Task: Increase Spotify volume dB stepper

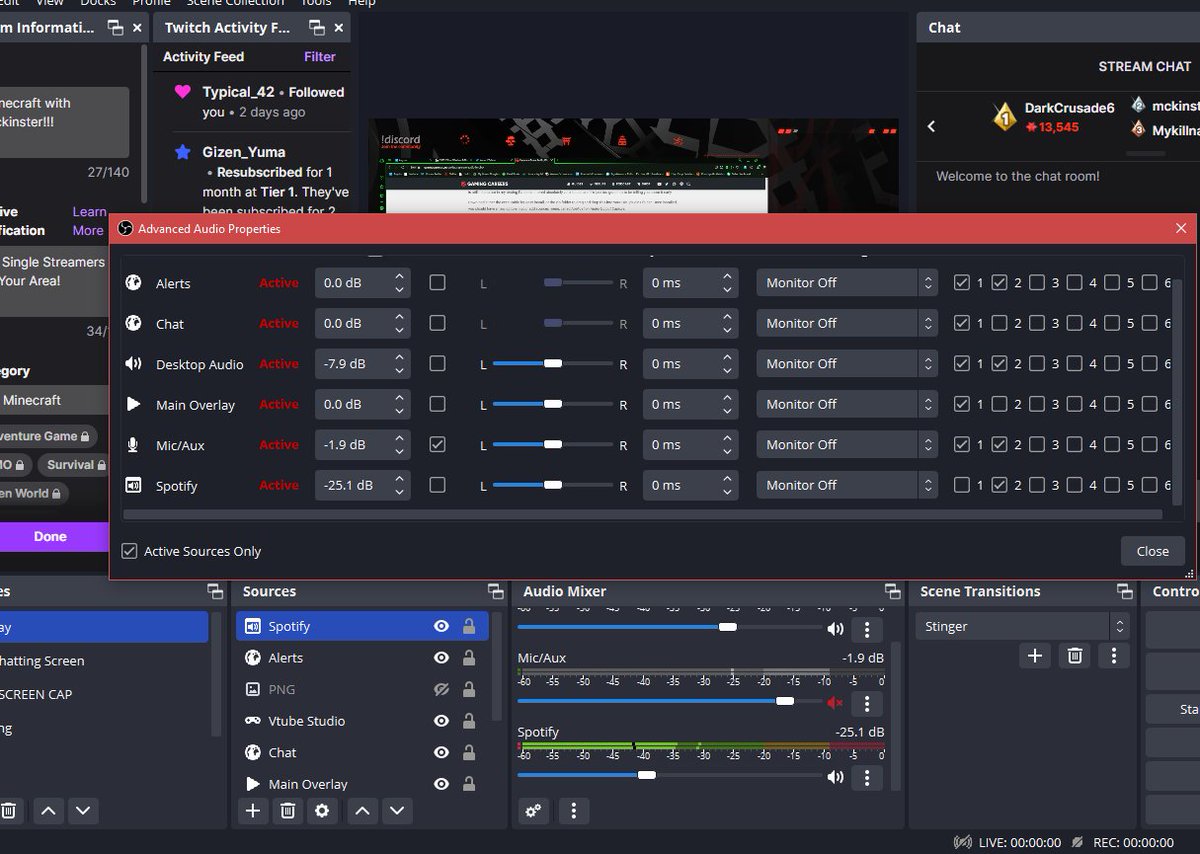Action: click(x=399, y=478)
